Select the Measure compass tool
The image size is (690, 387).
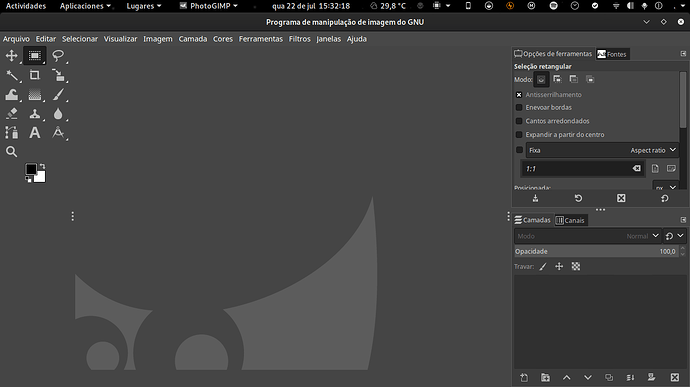click(58, 133)
